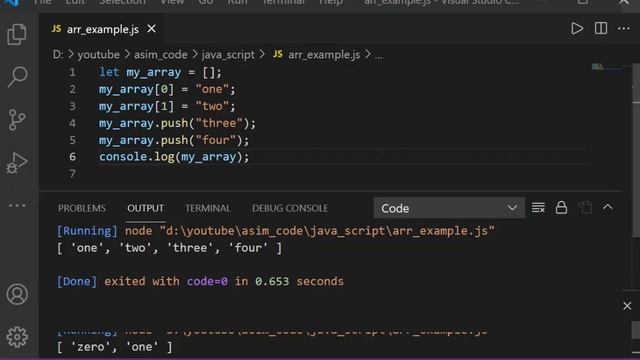Switch to the PROBLEMS panel tab
This screenshot has height=360, width=640.
click(x=82, y=208)
